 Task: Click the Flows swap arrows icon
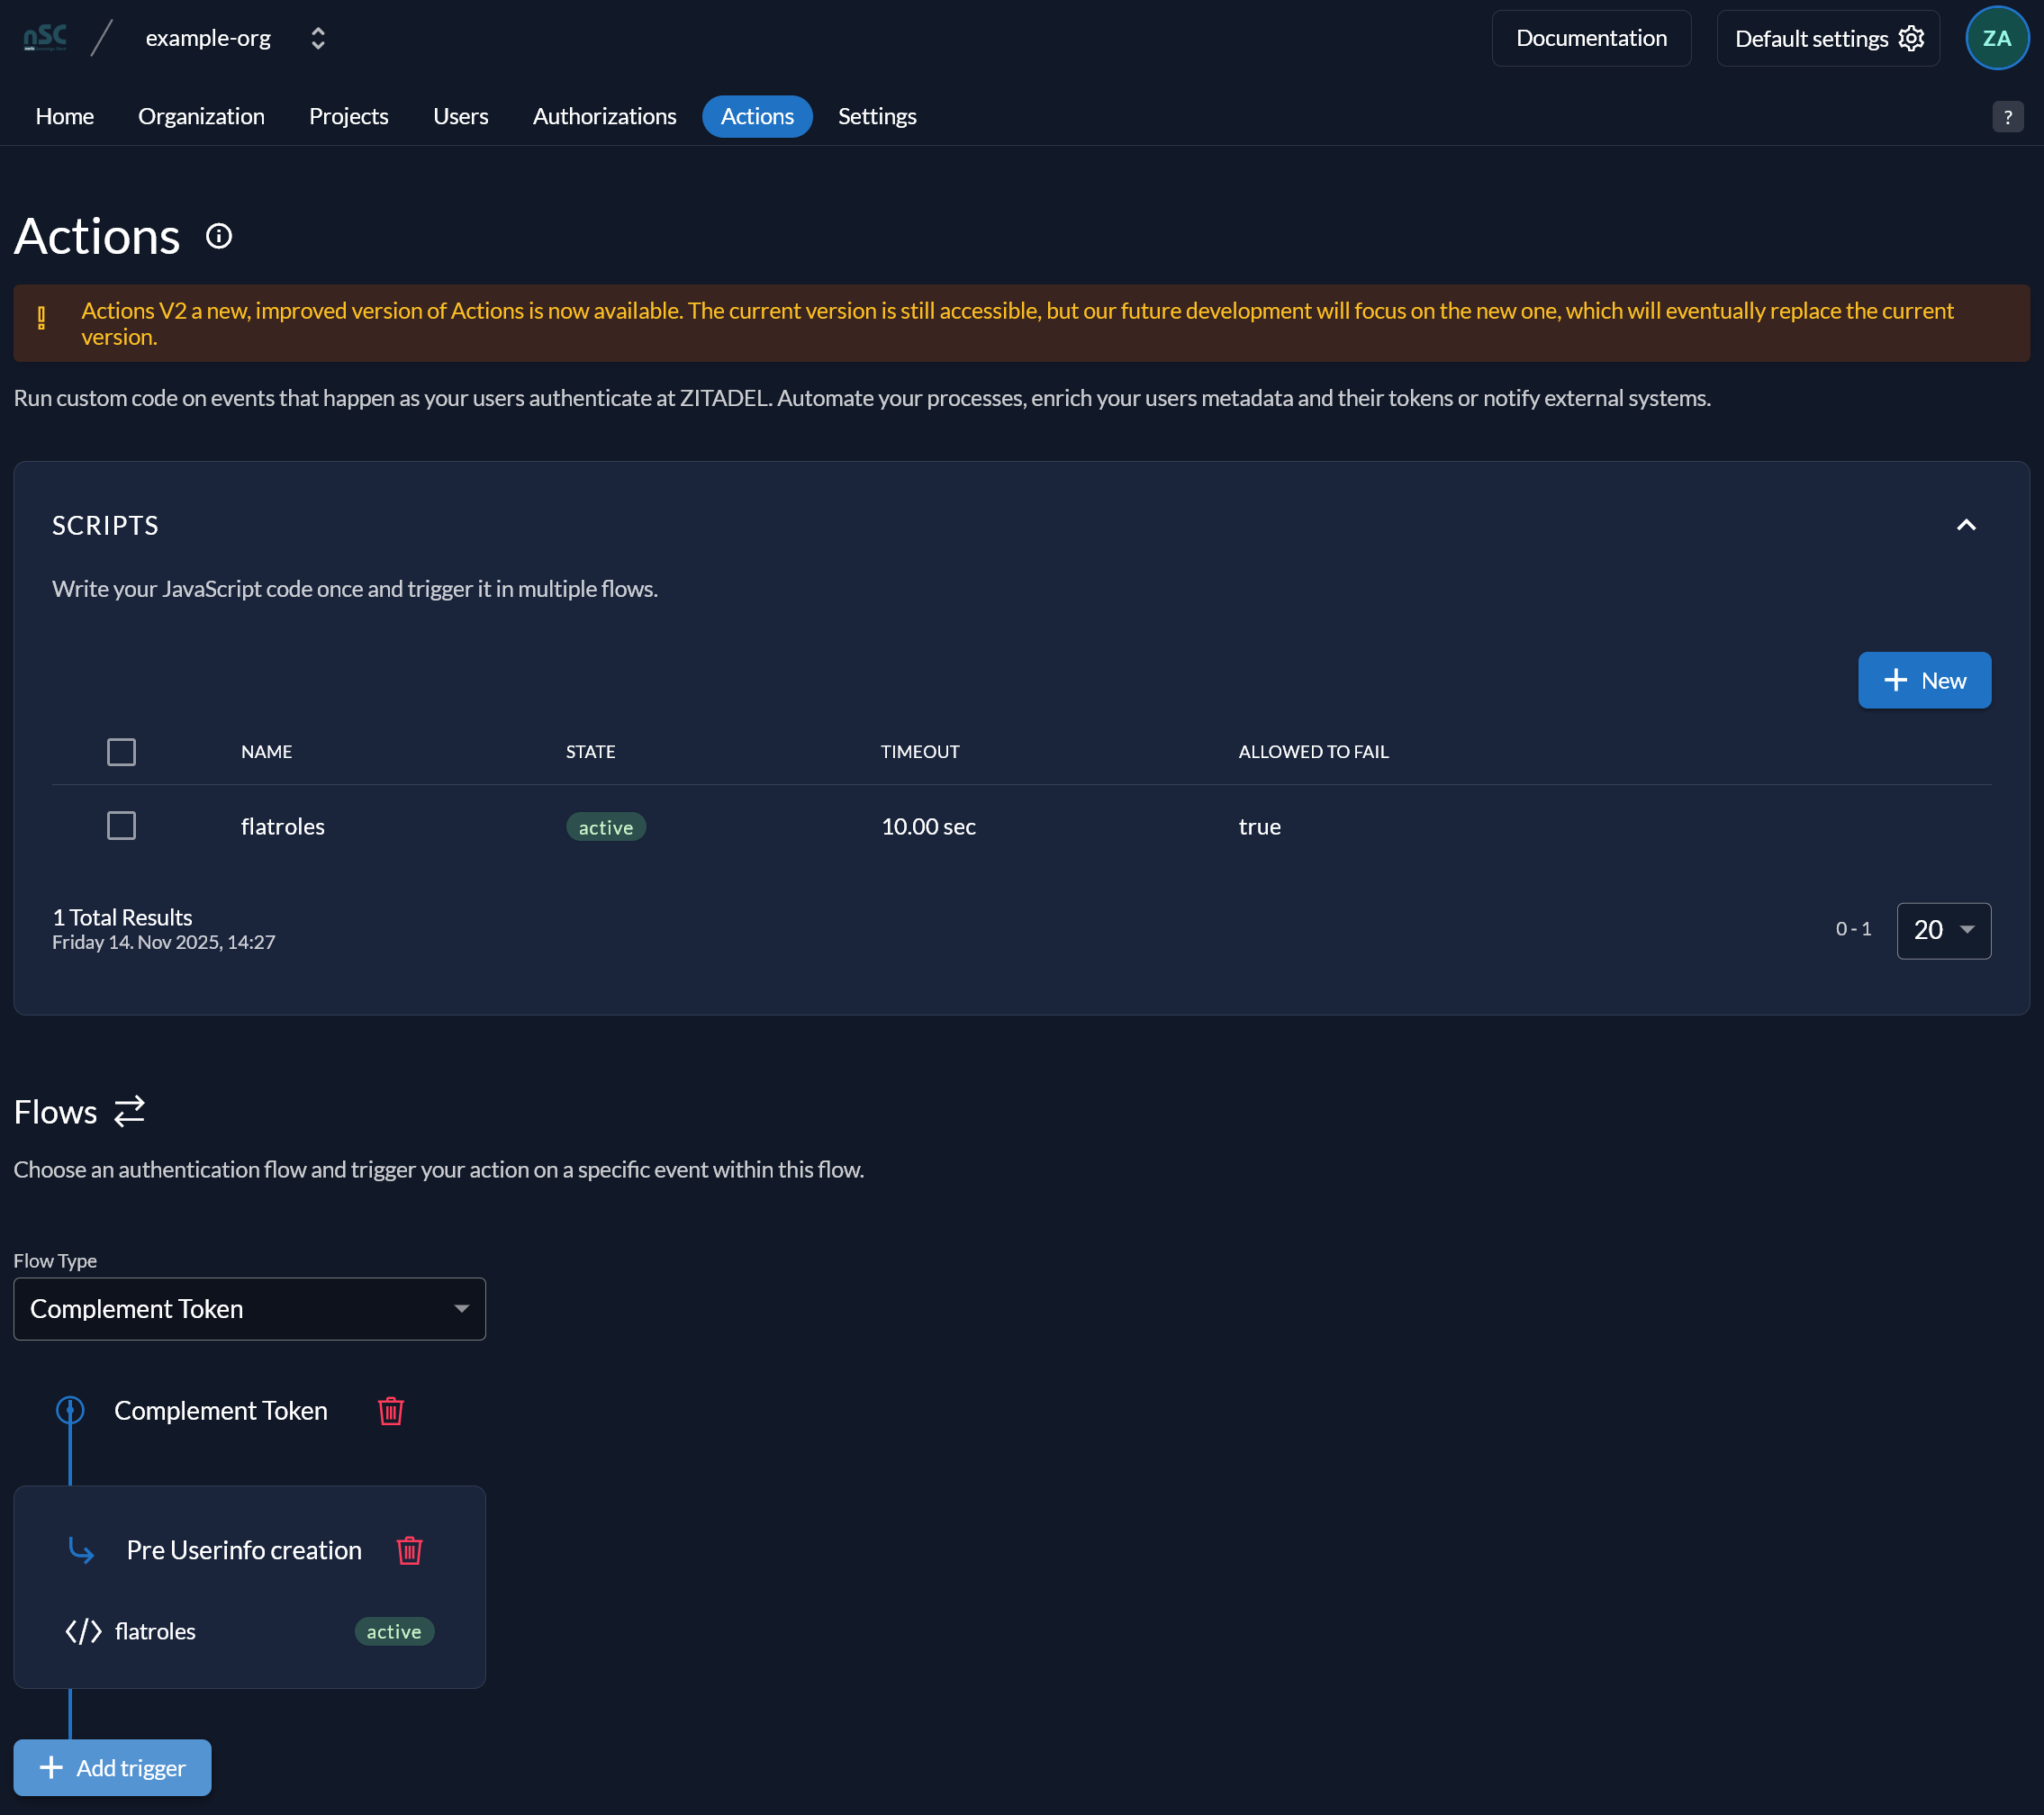(x=129, y=1111)
